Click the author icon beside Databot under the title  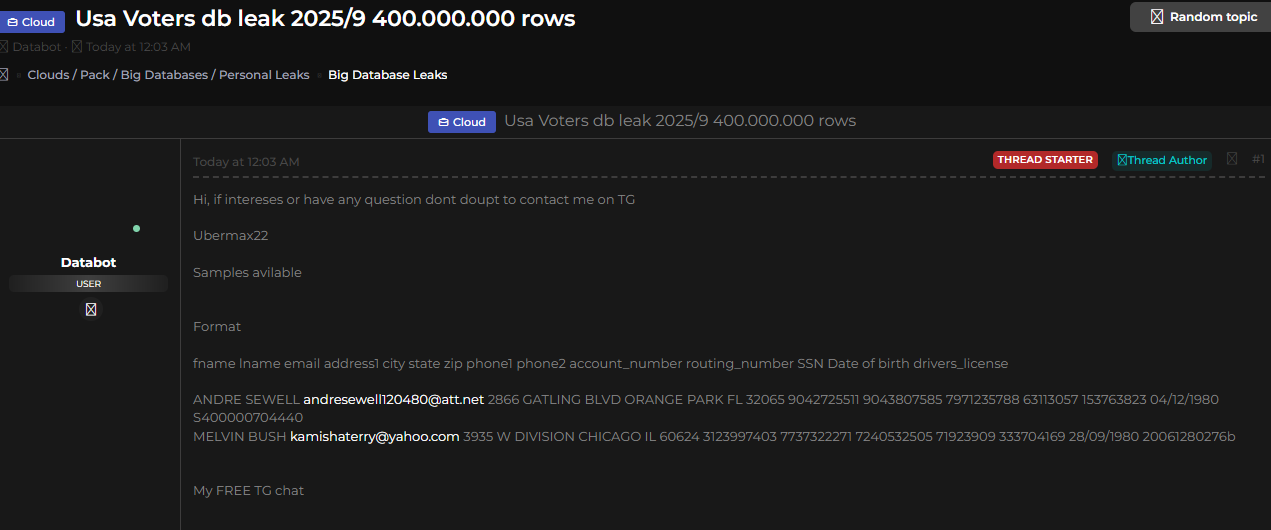(x=4, y=47)
